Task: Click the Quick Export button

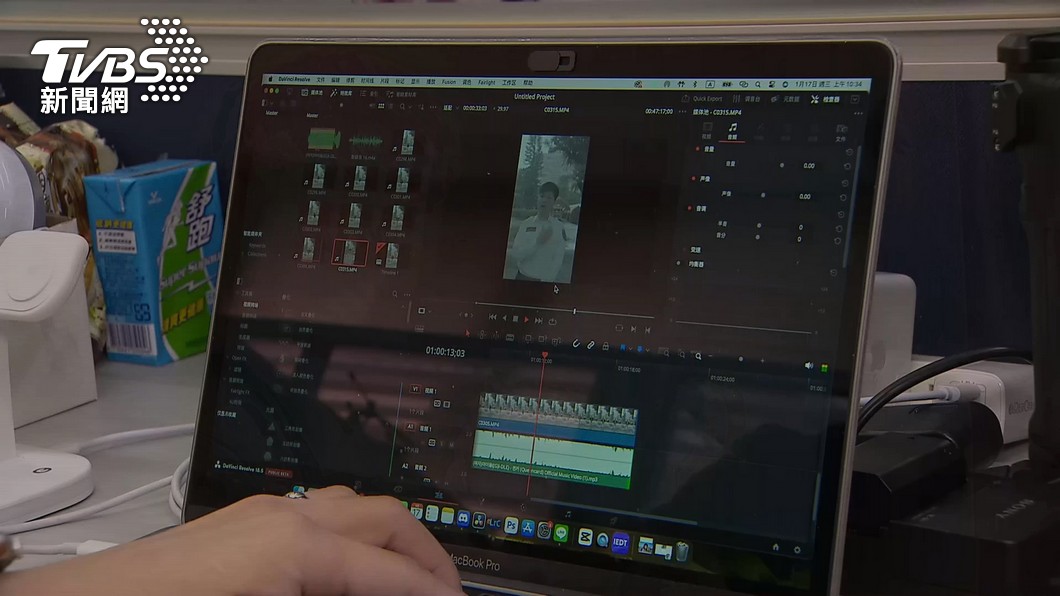Action: 702,99
